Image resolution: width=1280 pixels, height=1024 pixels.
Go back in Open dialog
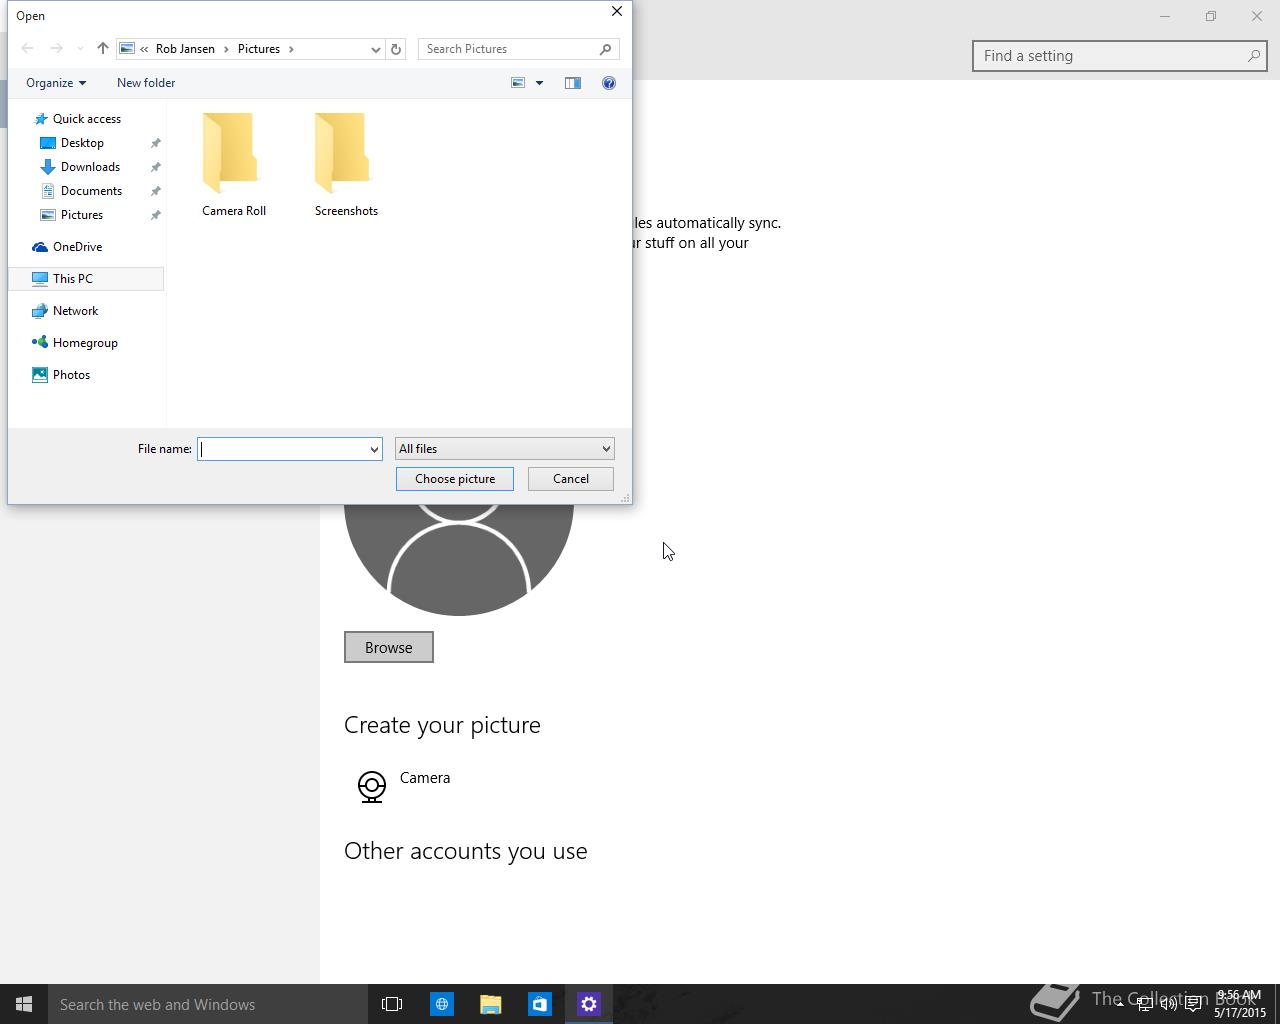pyautogui.click(x=27, y=49)
